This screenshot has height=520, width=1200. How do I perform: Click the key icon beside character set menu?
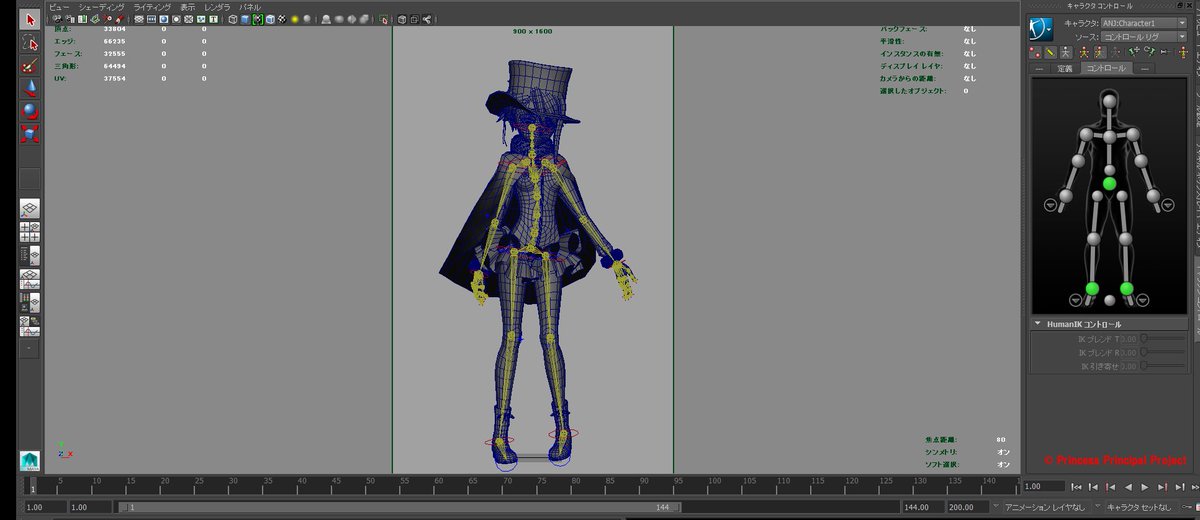1186,507
